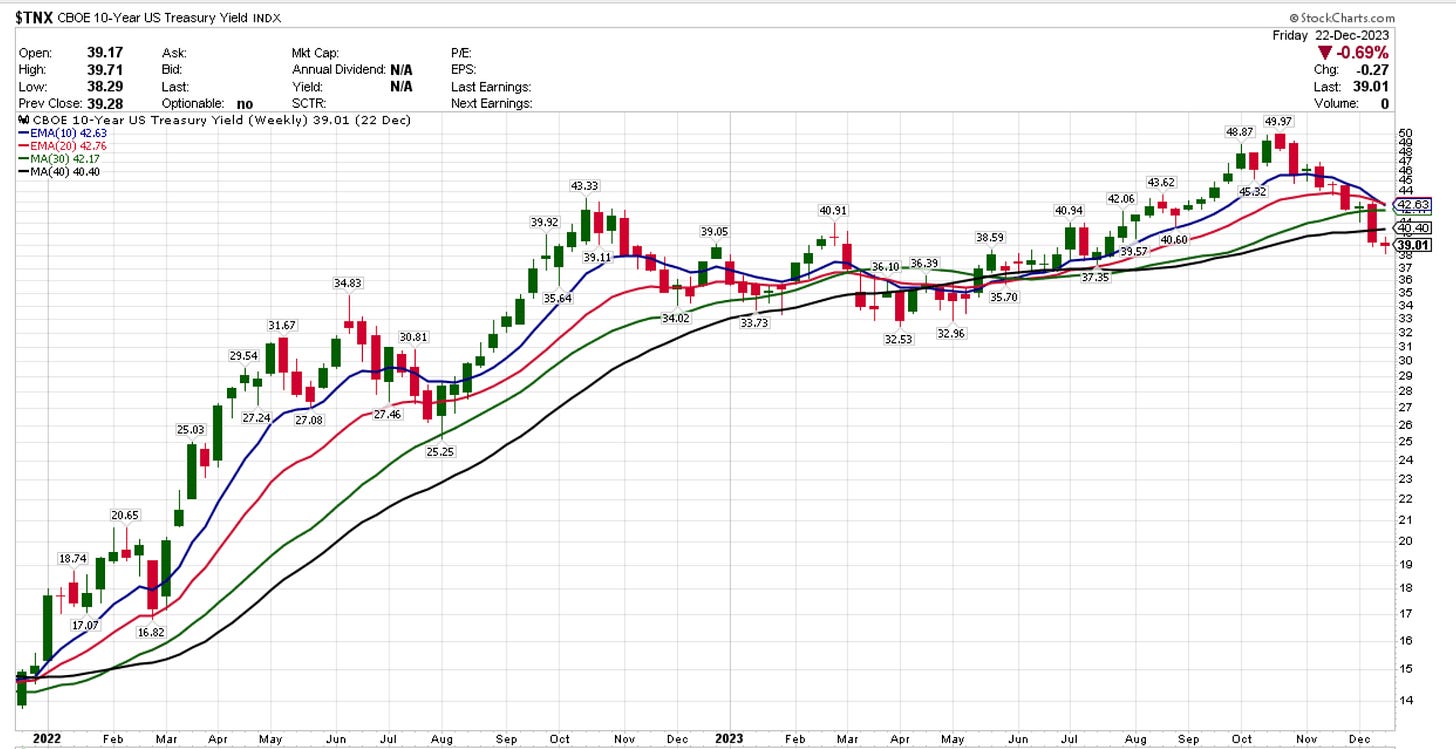
Task: Click the 48.87 price label
Action: (x=1242, y=132)
